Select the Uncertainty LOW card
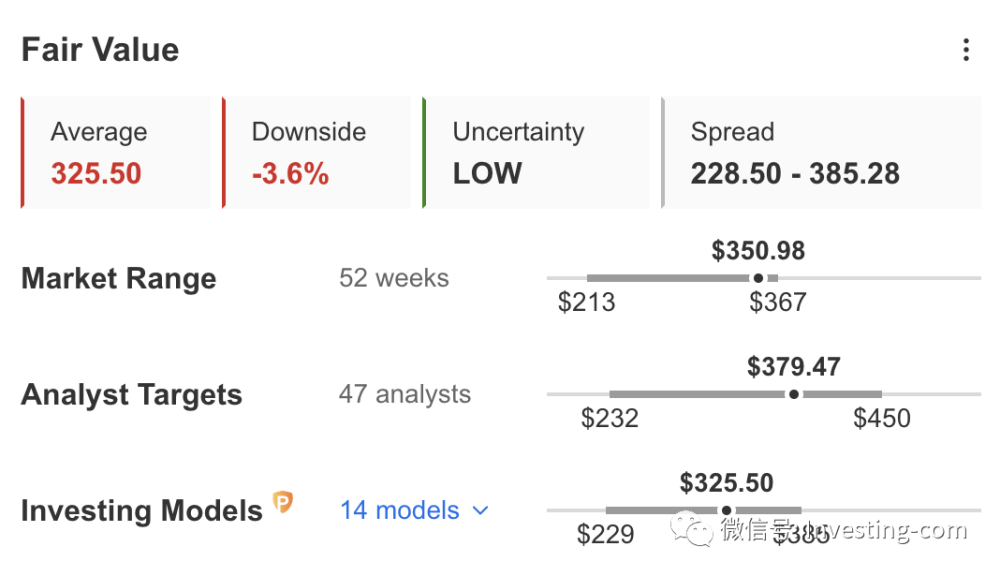The width and height of the screenshot is (1000, 576). click(x=536, y=152)
